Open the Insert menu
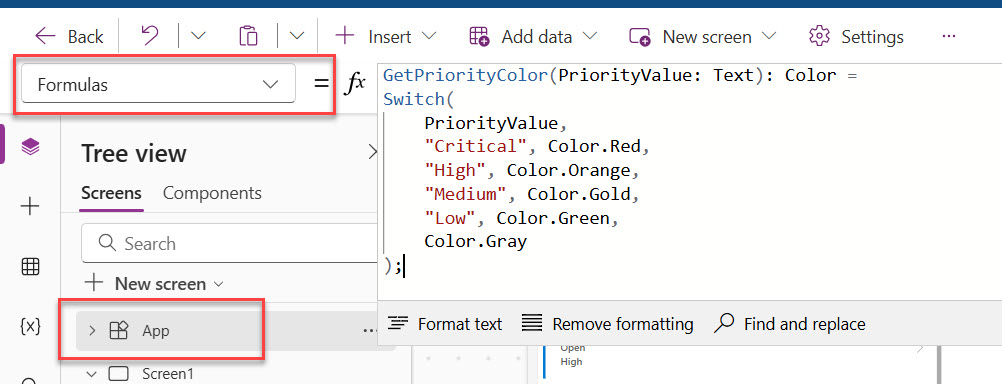This screenshot has height=384, width=1002. point(386,36)
